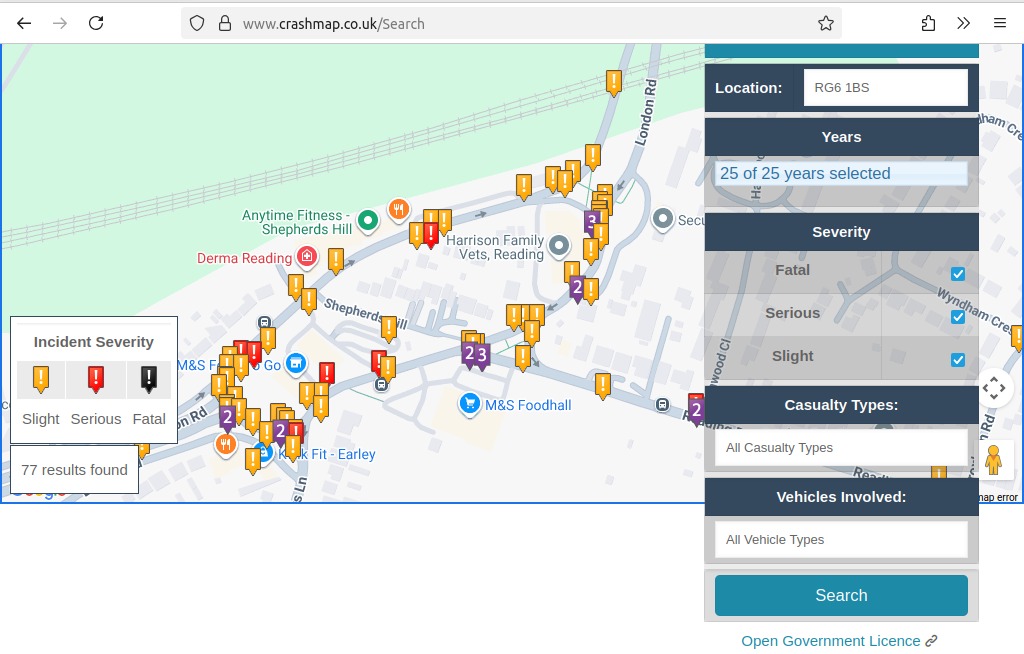Go back to the previous page
The image size is (1024, 654).
pos(24,24)
